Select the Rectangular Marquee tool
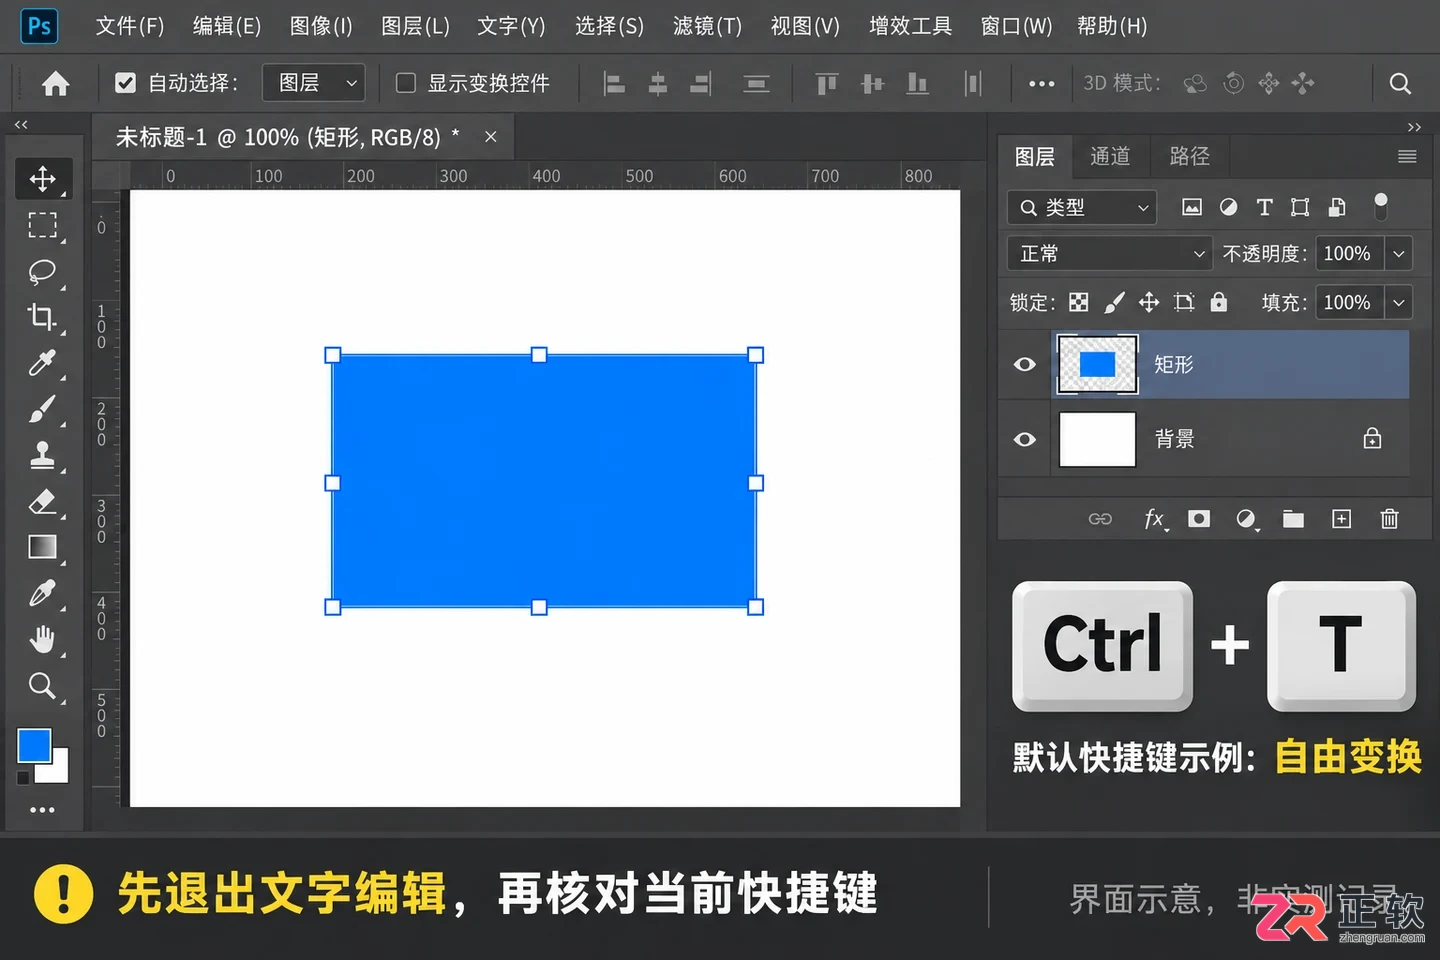The image size is (1440, 960). [42, 225]
